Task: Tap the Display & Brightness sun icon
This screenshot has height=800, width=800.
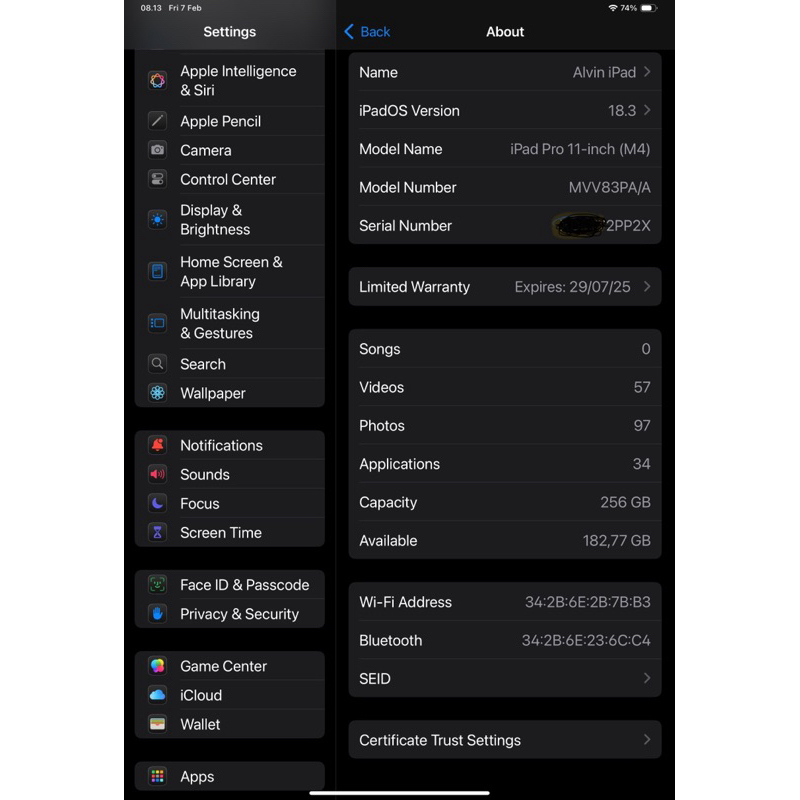Action: 157,220
